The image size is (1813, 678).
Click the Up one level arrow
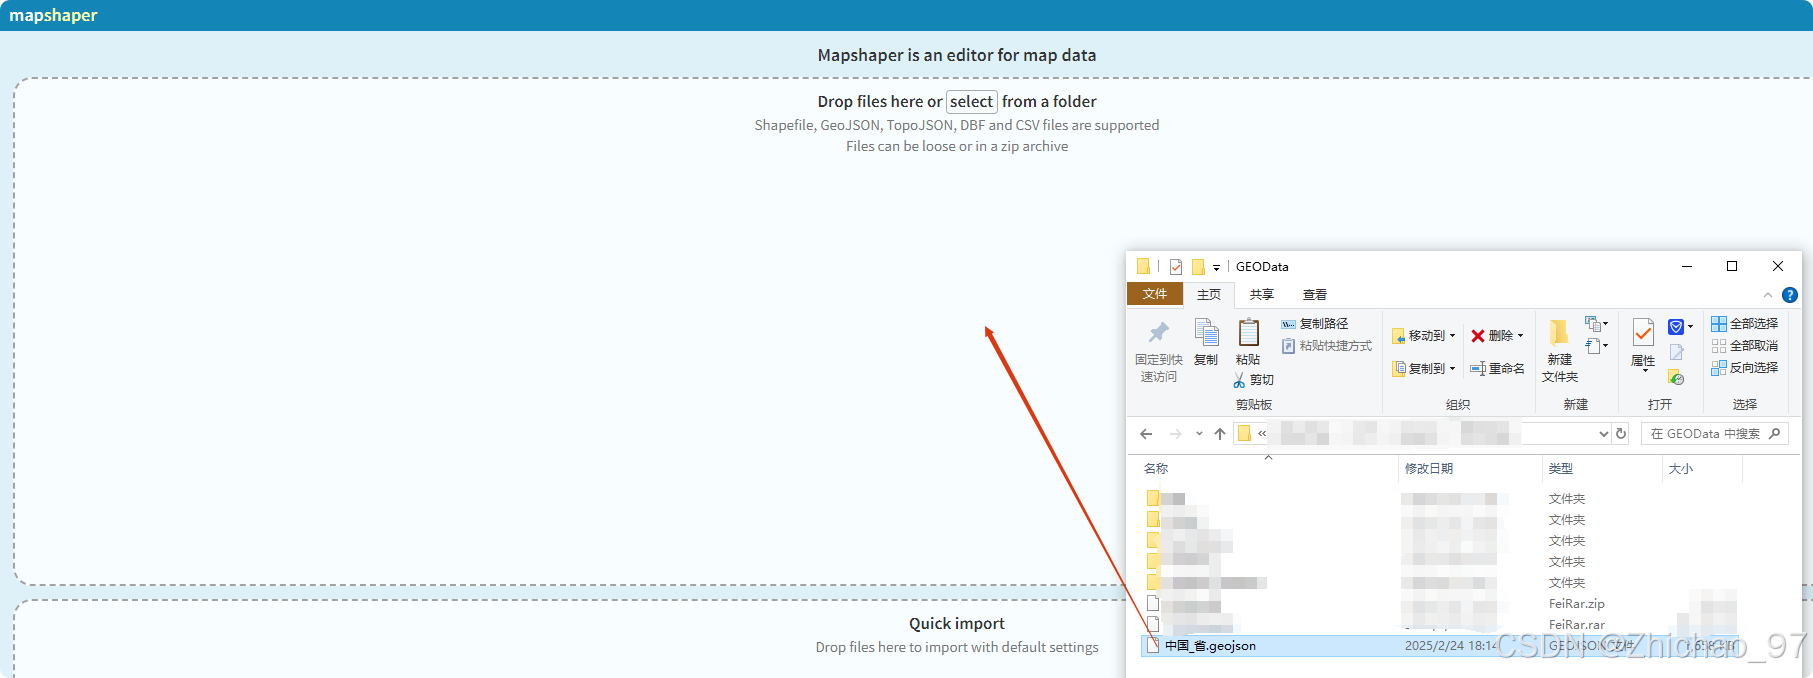(1220, 434)
